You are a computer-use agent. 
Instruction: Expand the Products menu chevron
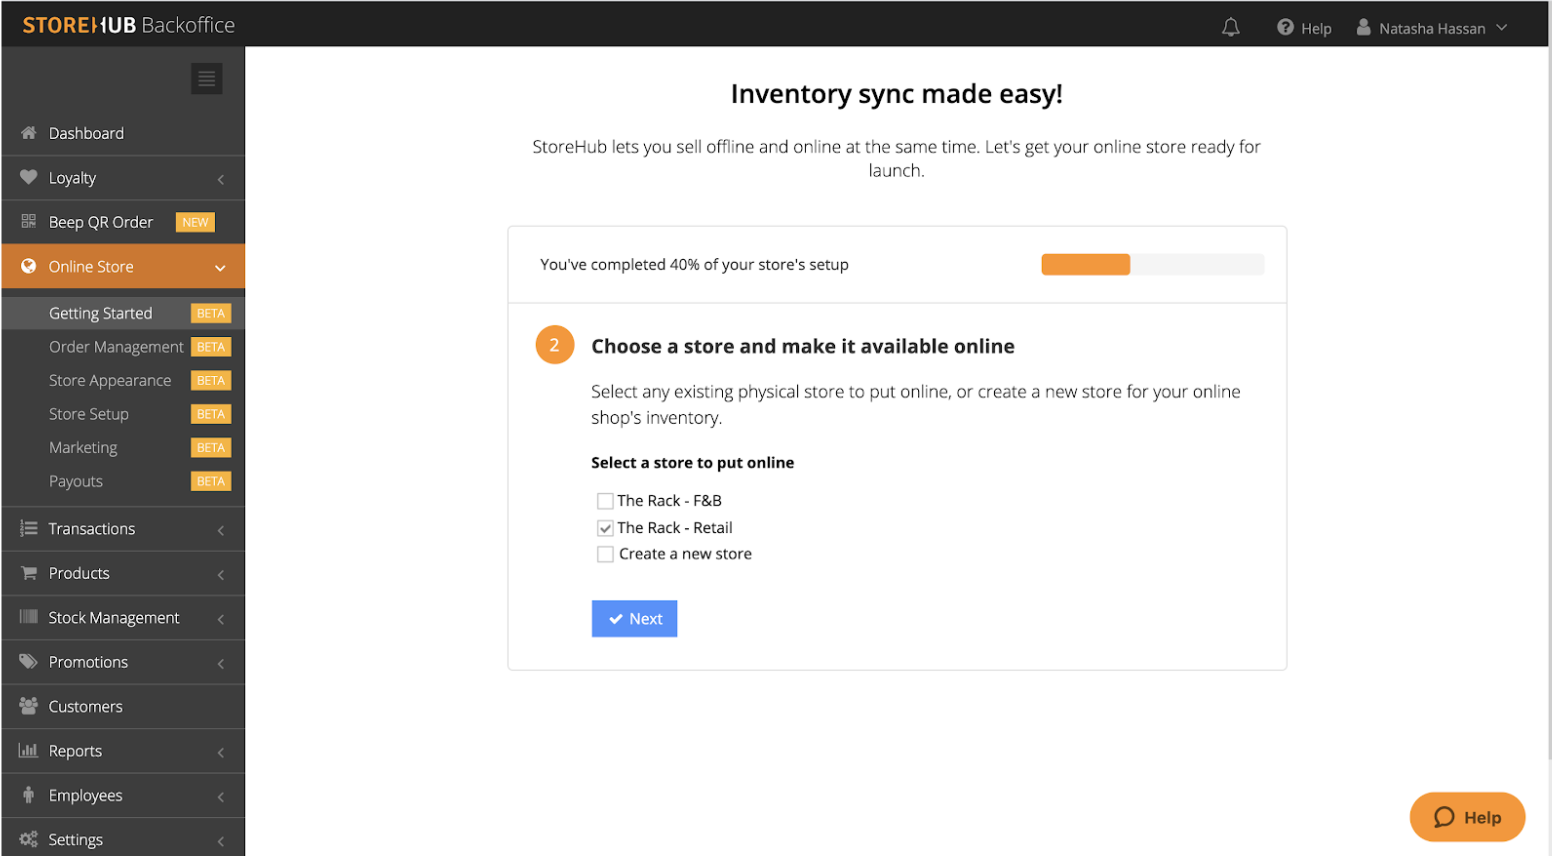pos(221,574)
